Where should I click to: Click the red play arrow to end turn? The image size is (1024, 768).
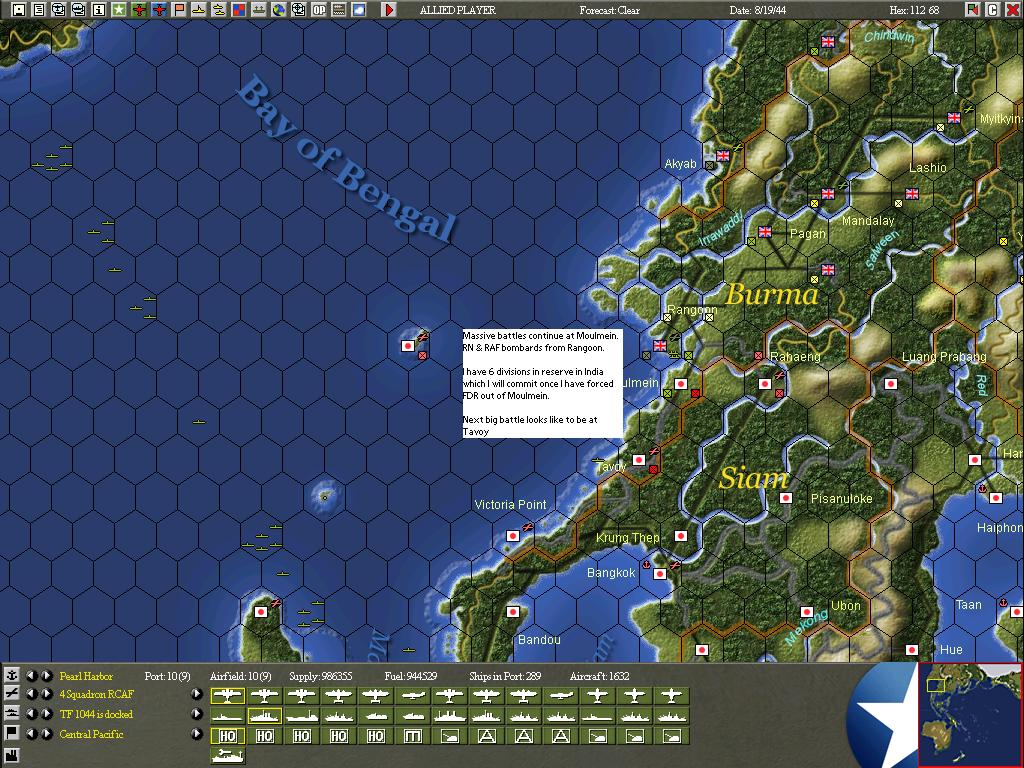point(389,9)
